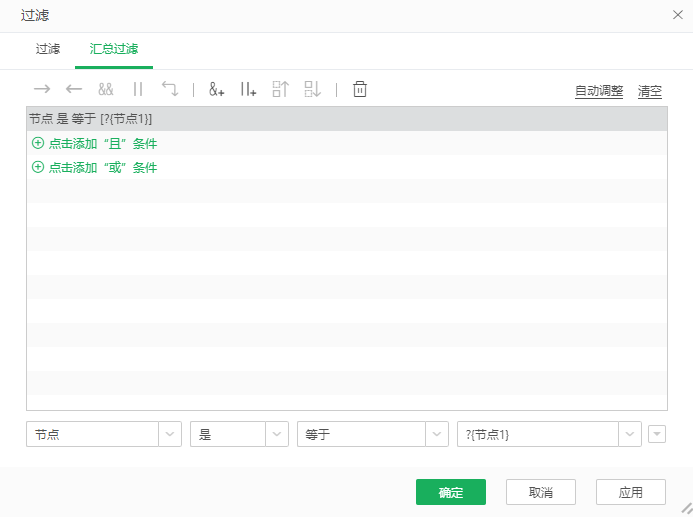This screenshot has width=693, height=517.
Task: Click the 自动调整 link
Action: [599, 91]
